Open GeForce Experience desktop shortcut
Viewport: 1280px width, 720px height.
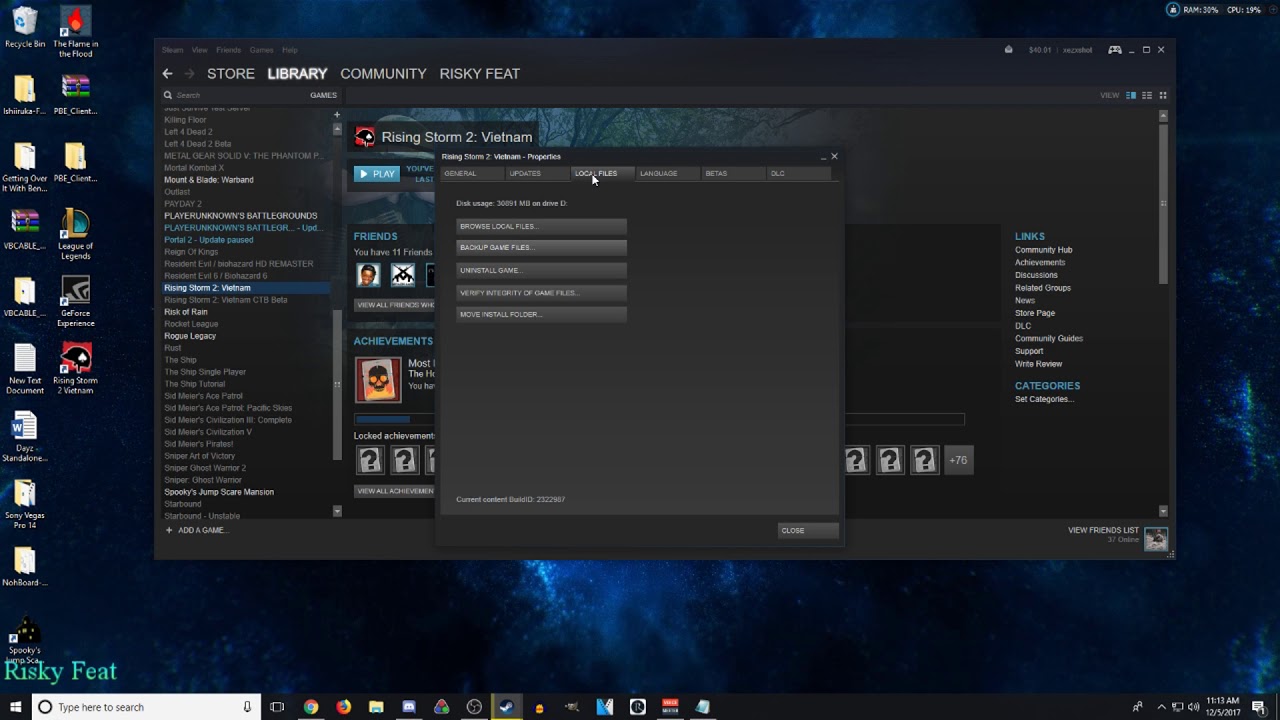tap(75, 301)
